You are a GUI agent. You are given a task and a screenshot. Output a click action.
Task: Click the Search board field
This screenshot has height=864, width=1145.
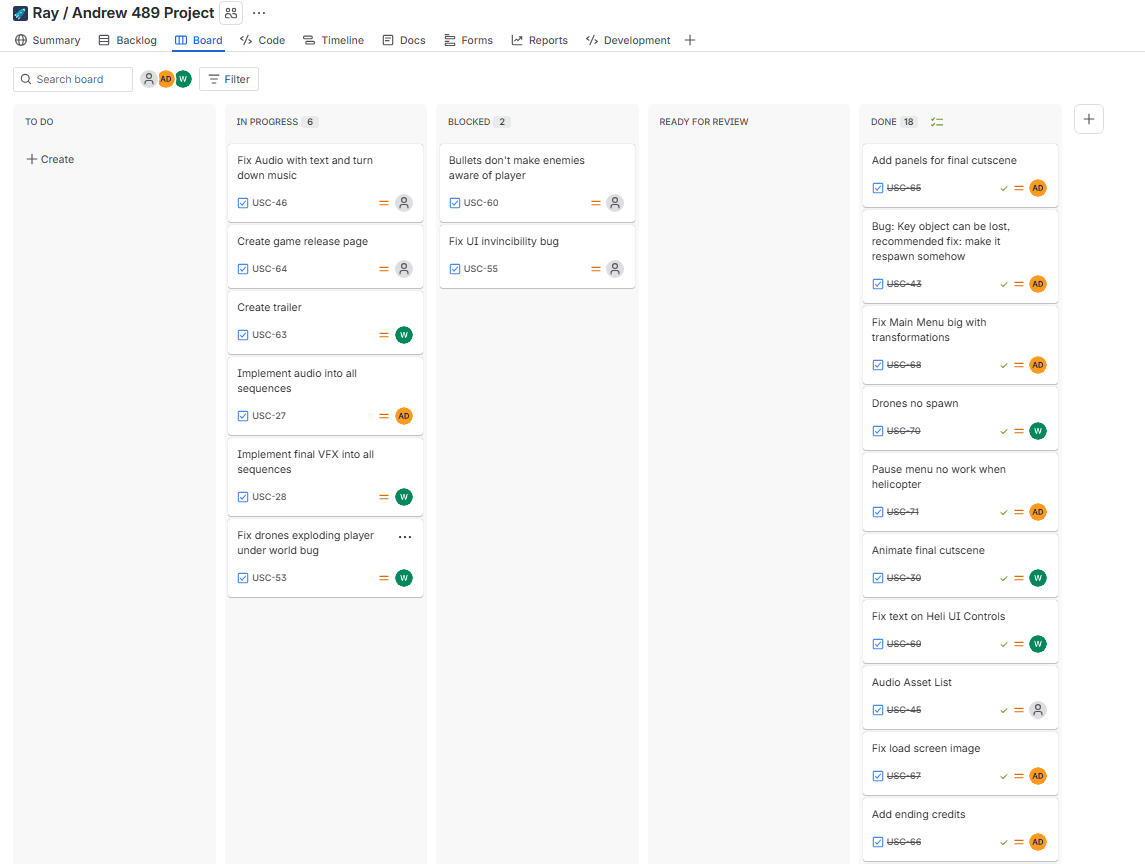pyautogui.click(x=73, y=79)
